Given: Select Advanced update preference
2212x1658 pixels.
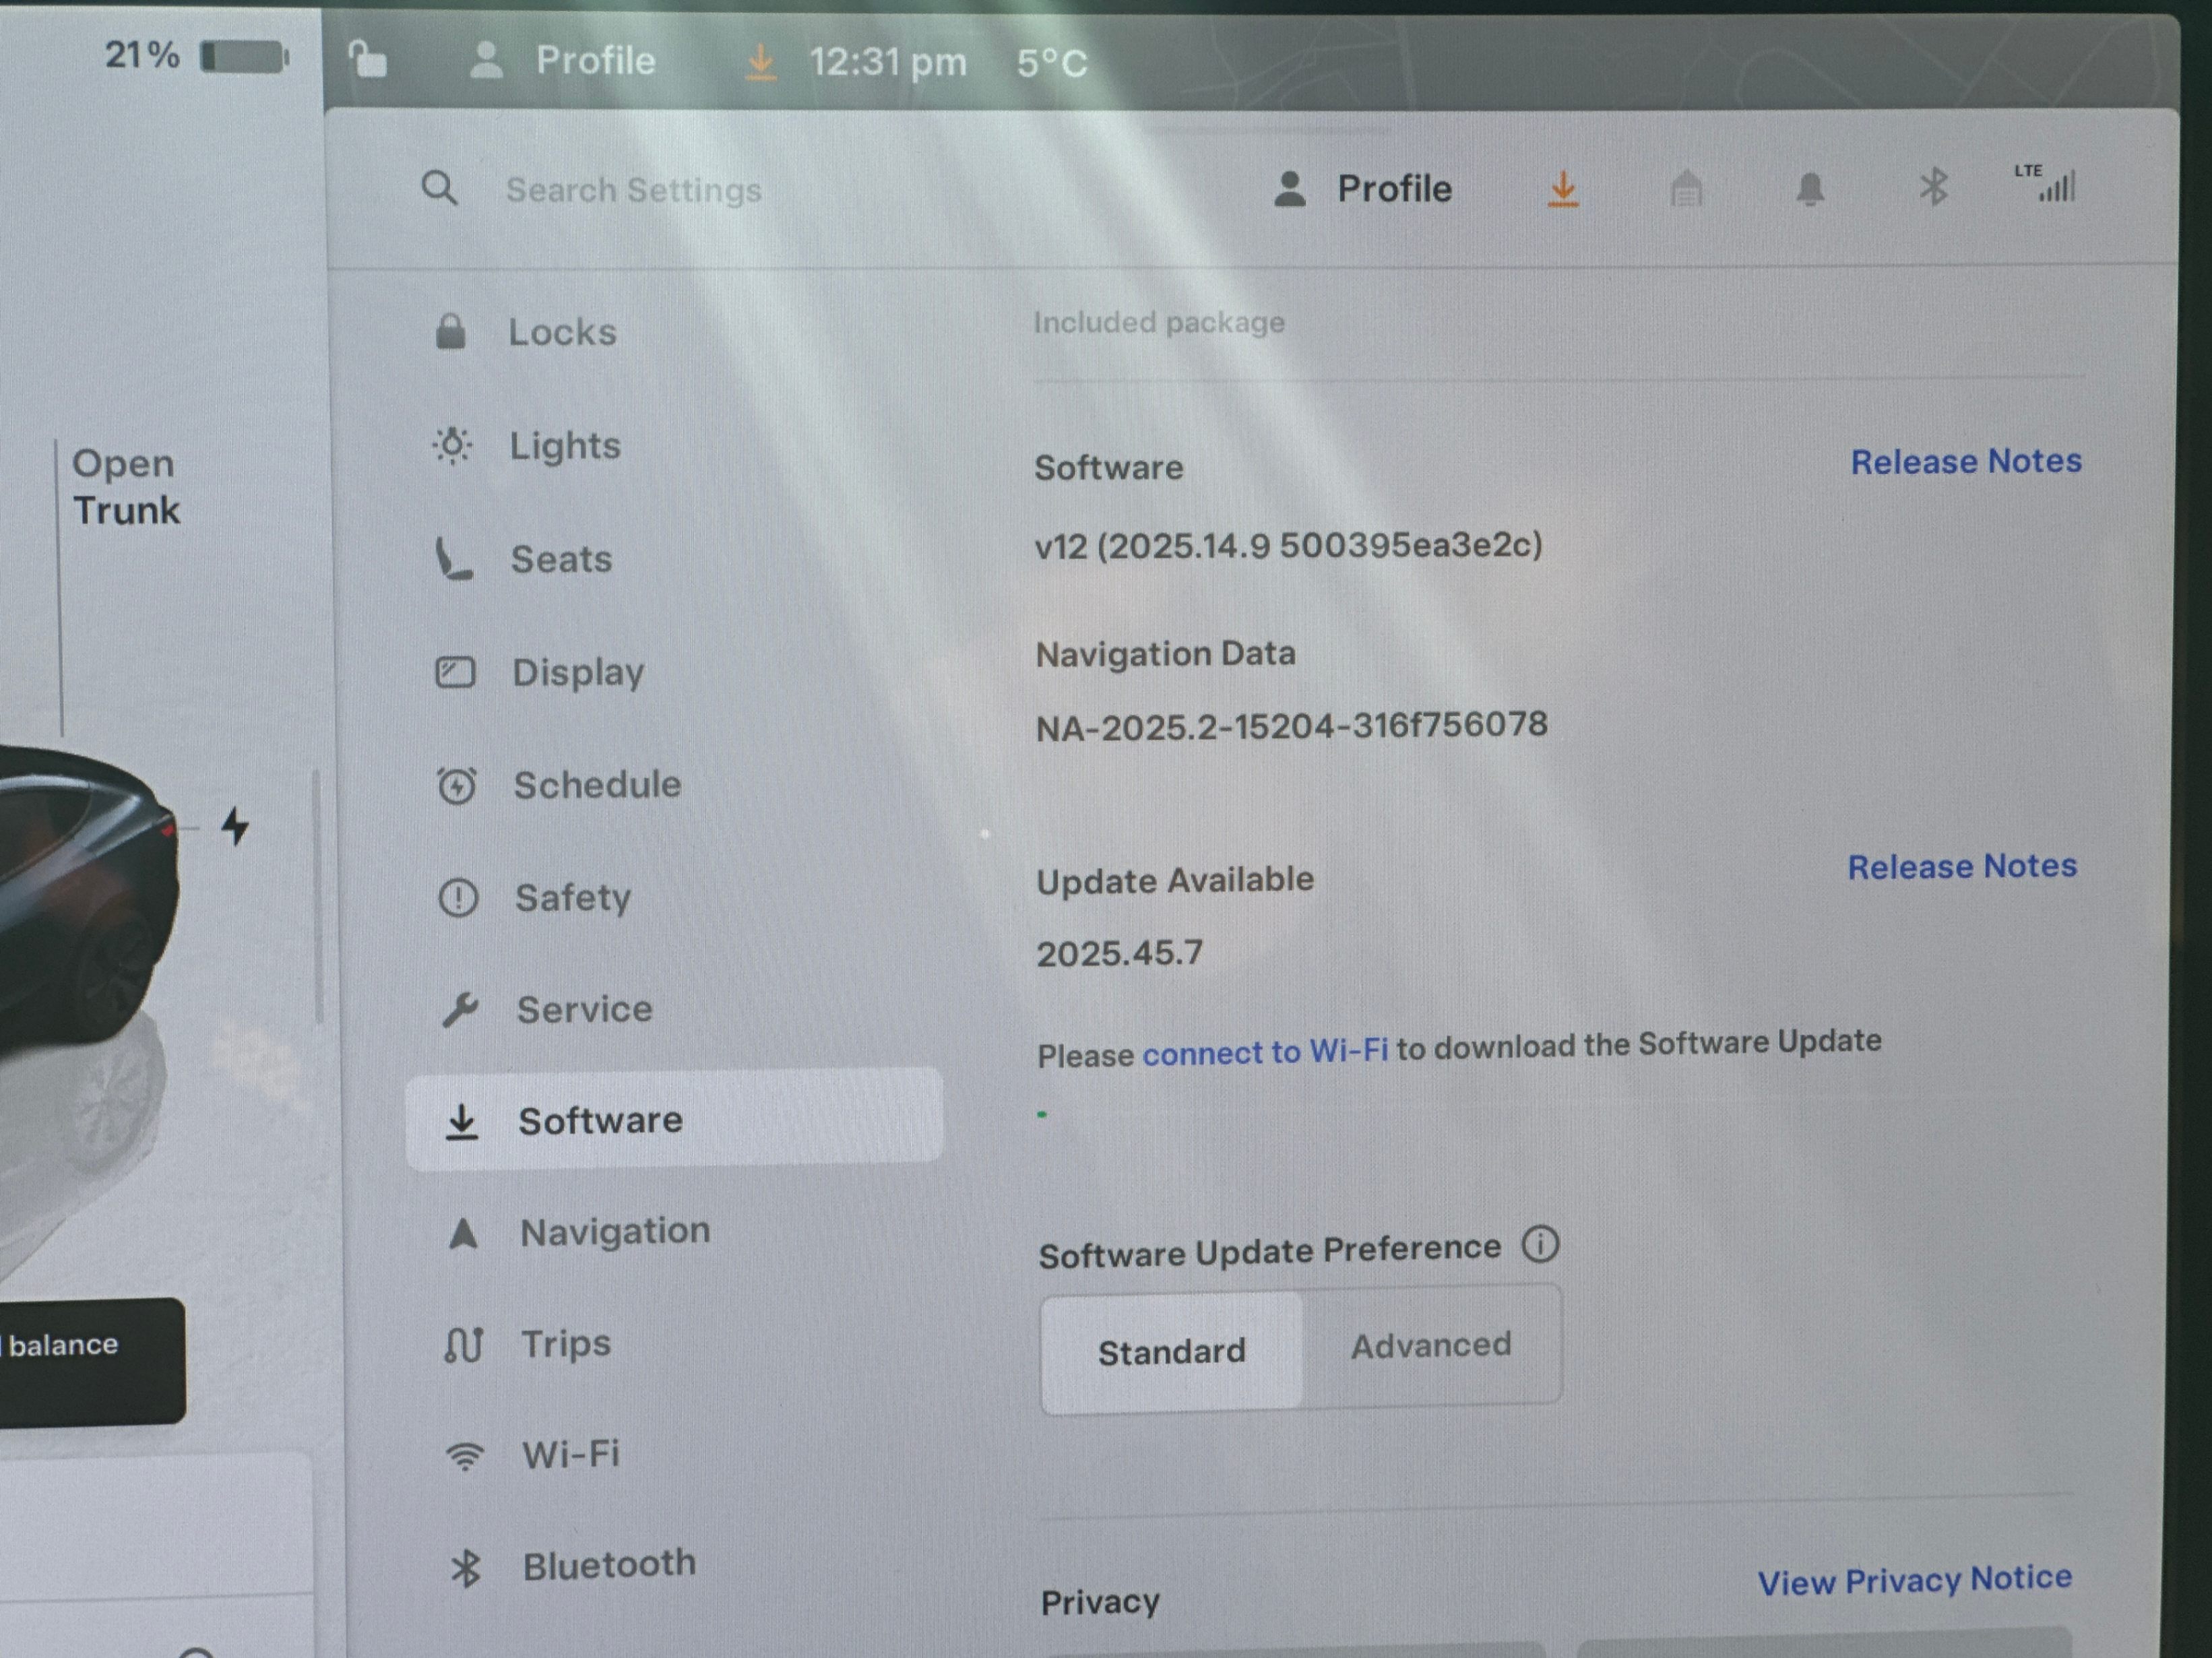Looking at the screenshot, I should click(1431, 1346).
